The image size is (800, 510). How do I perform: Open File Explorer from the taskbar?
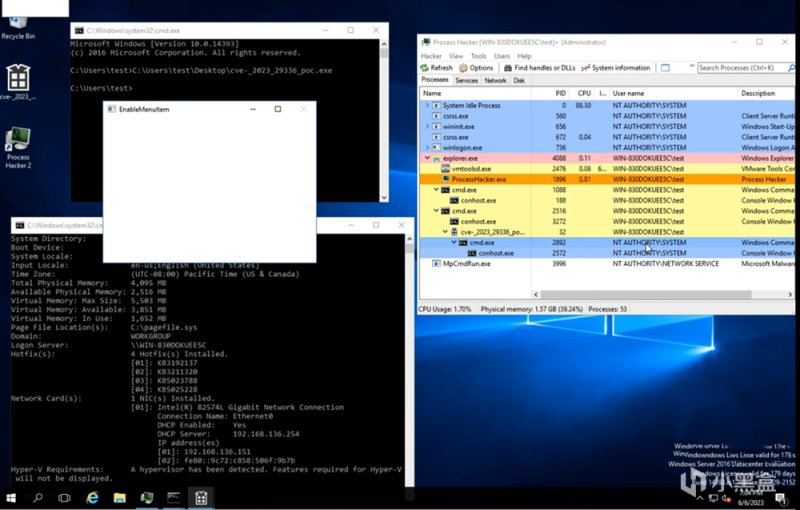(119, 498)
